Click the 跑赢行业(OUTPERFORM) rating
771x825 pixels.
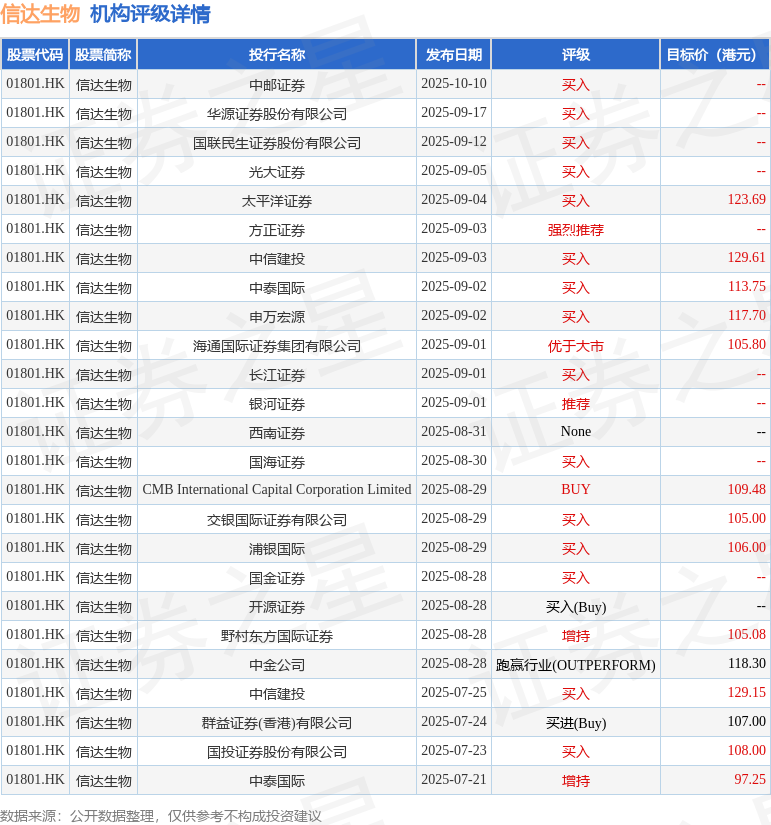pyautogui.click(x=576, y=665)
